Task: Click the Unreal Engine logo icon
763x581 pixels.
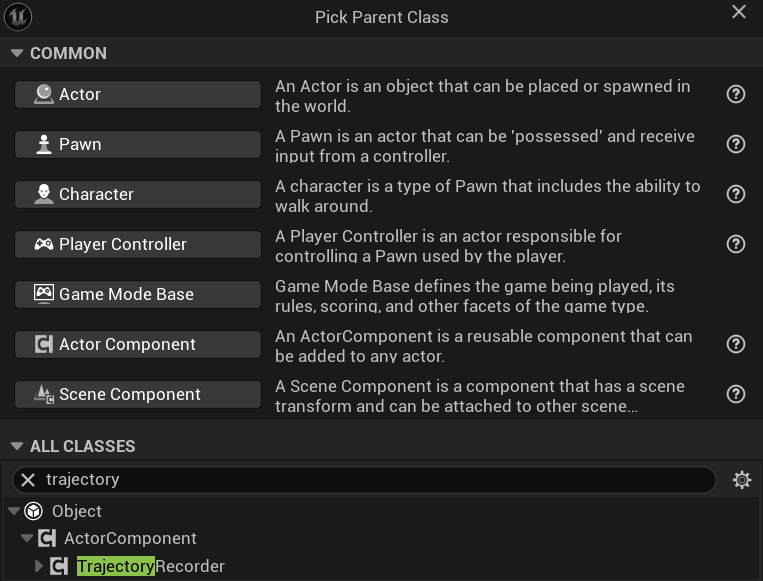Action: (x=18, y=17)
